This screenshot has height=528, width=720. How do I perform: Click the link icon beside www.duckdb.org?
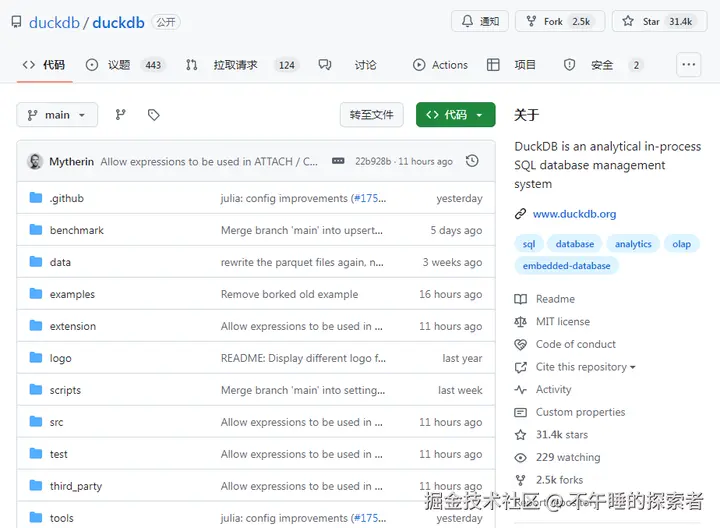click(x=520, y=214)
